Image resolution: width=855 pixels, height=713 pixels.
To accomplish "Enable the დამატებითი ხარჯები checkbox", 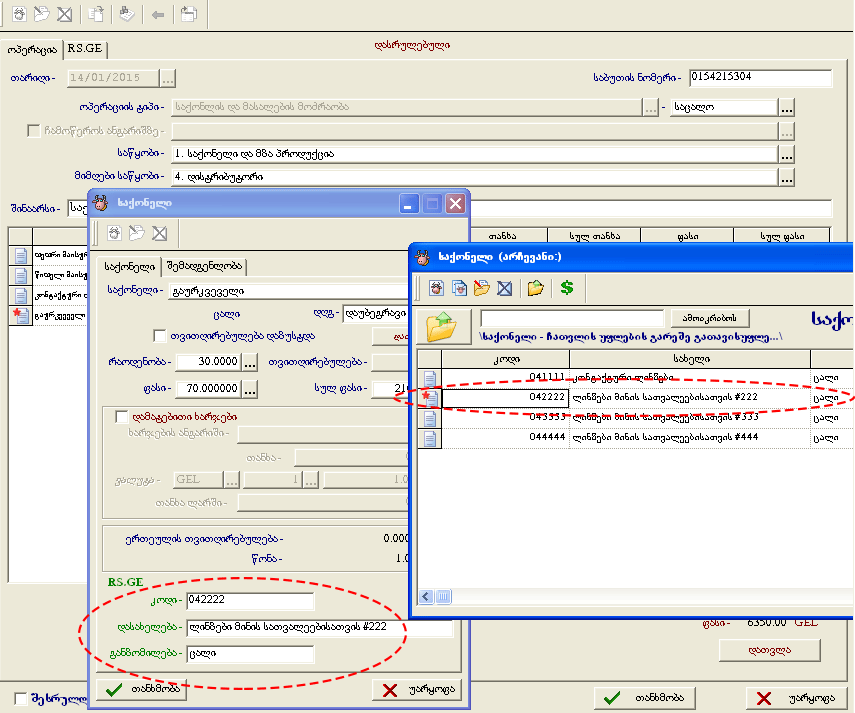I will tap(122, 417).
